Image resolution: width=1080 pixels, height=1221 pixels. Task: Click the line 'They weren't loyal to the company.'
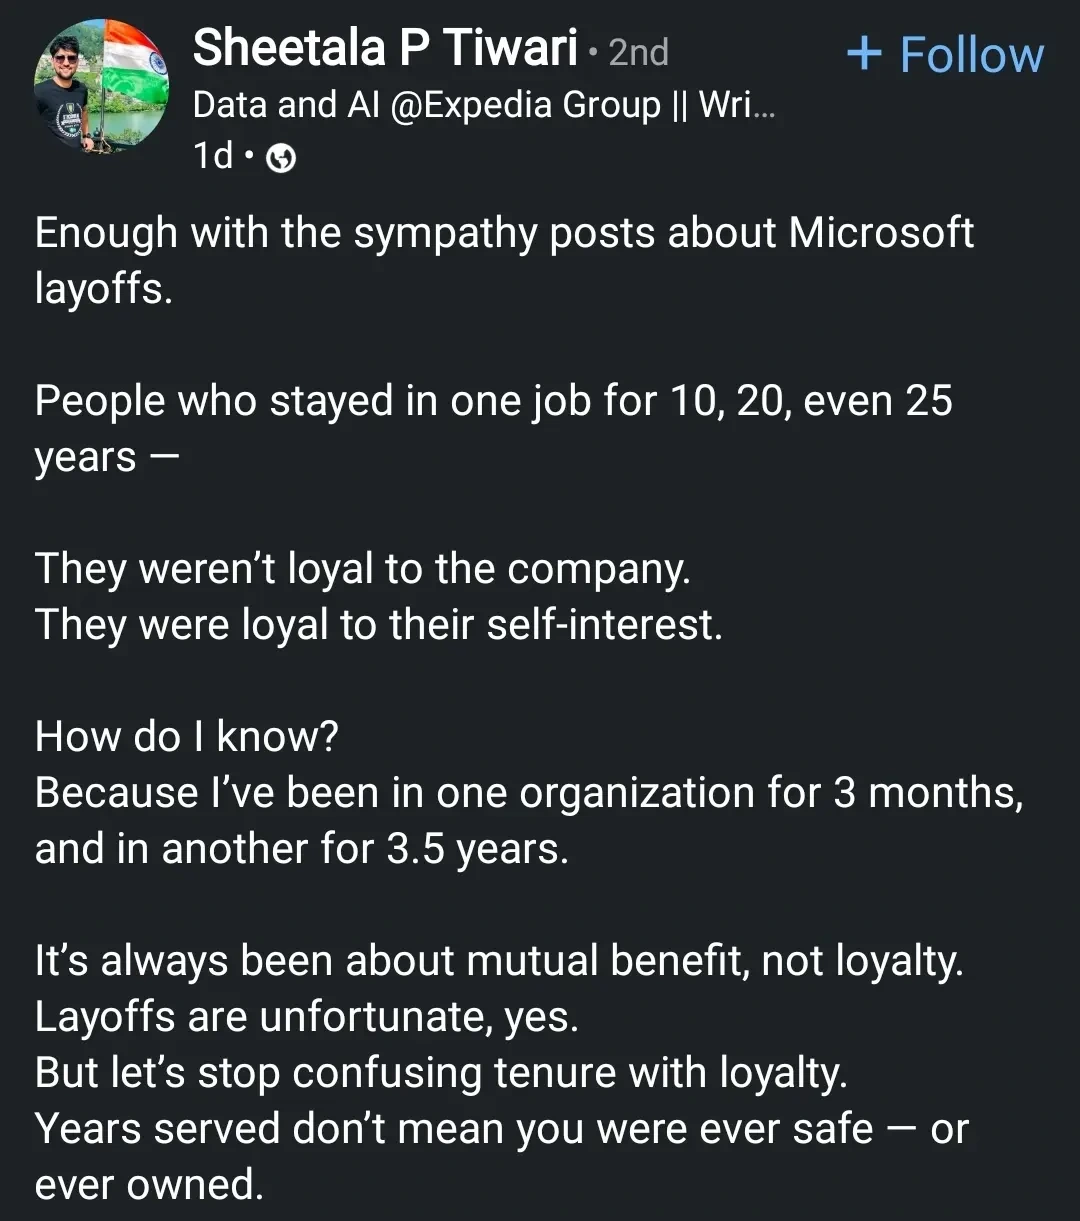(363, 568)
